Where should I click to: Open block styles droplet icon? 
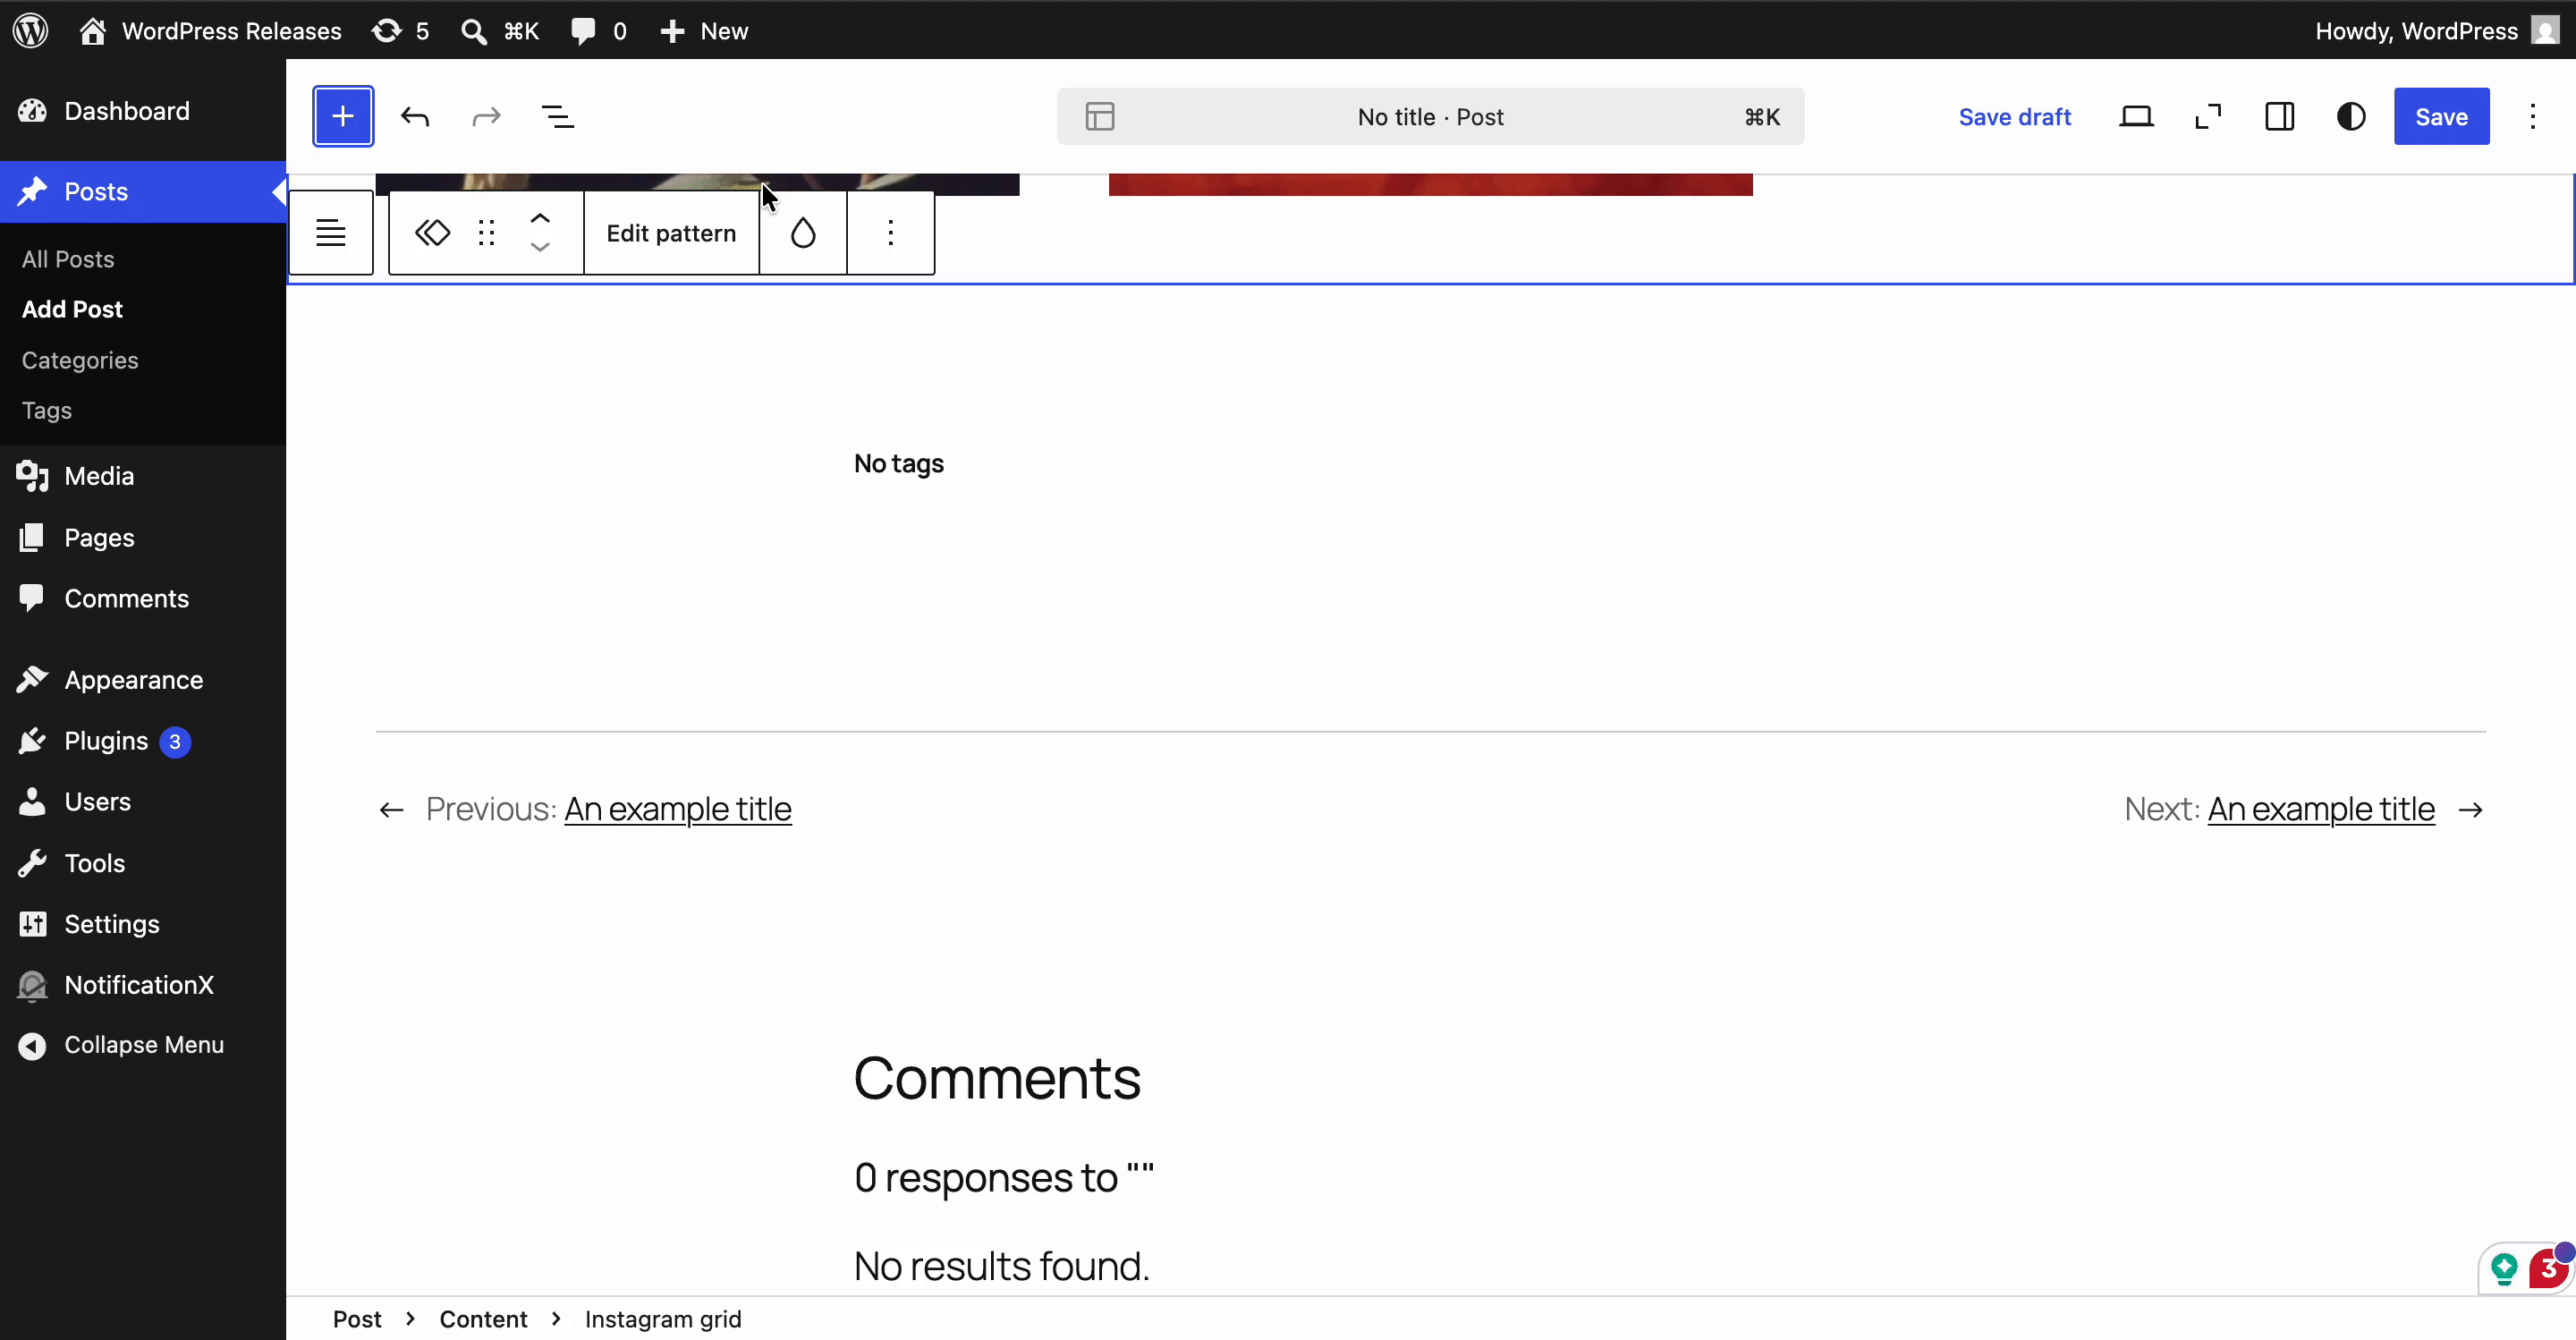tap(803, 233)
